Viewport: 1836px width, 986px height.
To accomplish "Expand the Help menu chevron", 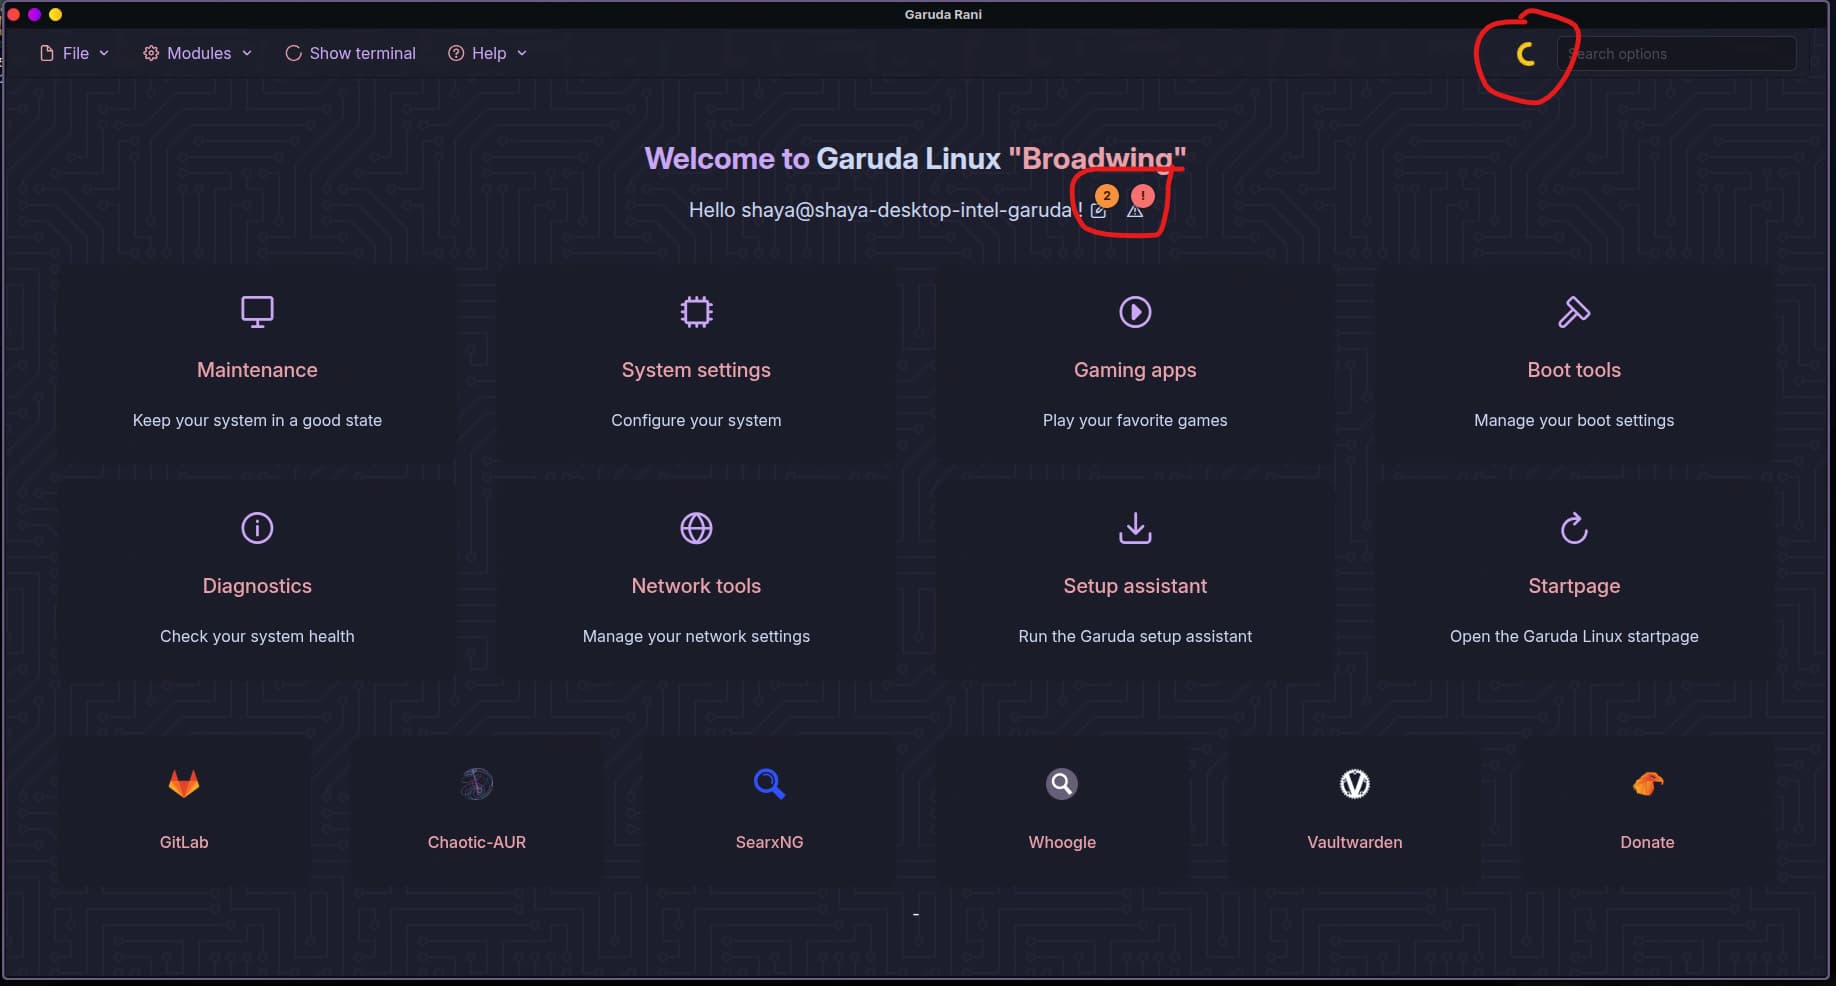I will [522, 53].
